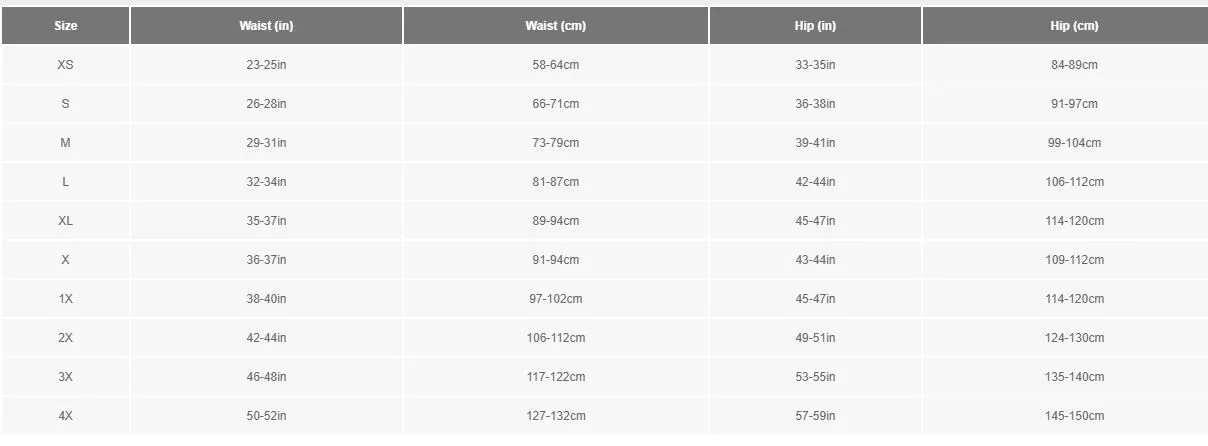Click the Waist (in) column header
The width and height of the screenshot is (1208, 446).
click(266, 26)
